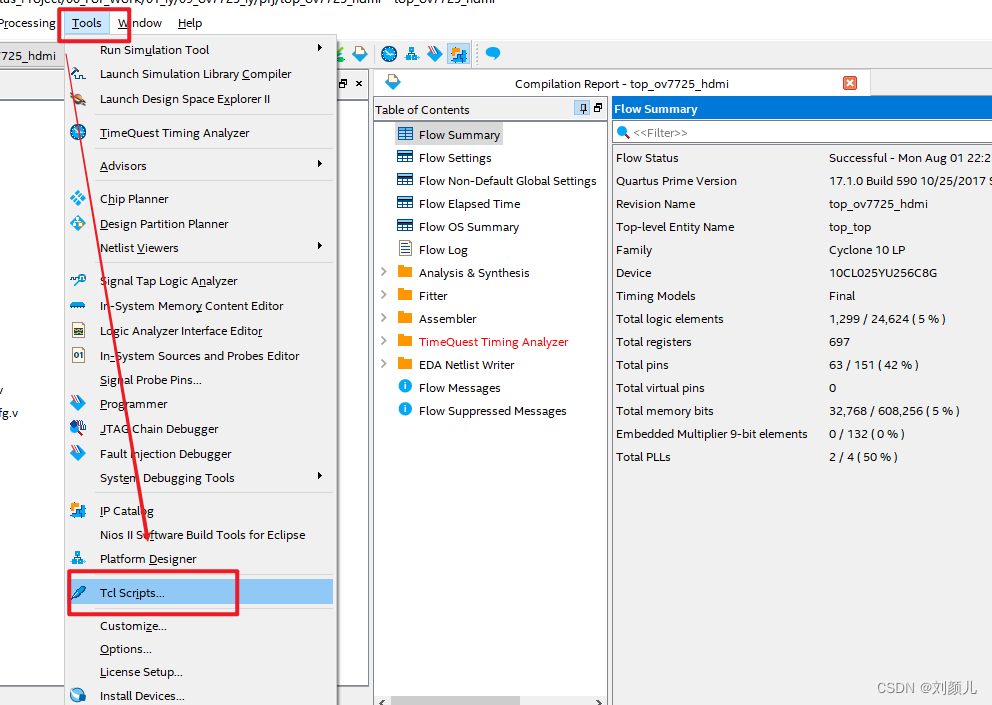Open Platform Designer from the toolbar
Screen dimensions: 992x705
412,54
